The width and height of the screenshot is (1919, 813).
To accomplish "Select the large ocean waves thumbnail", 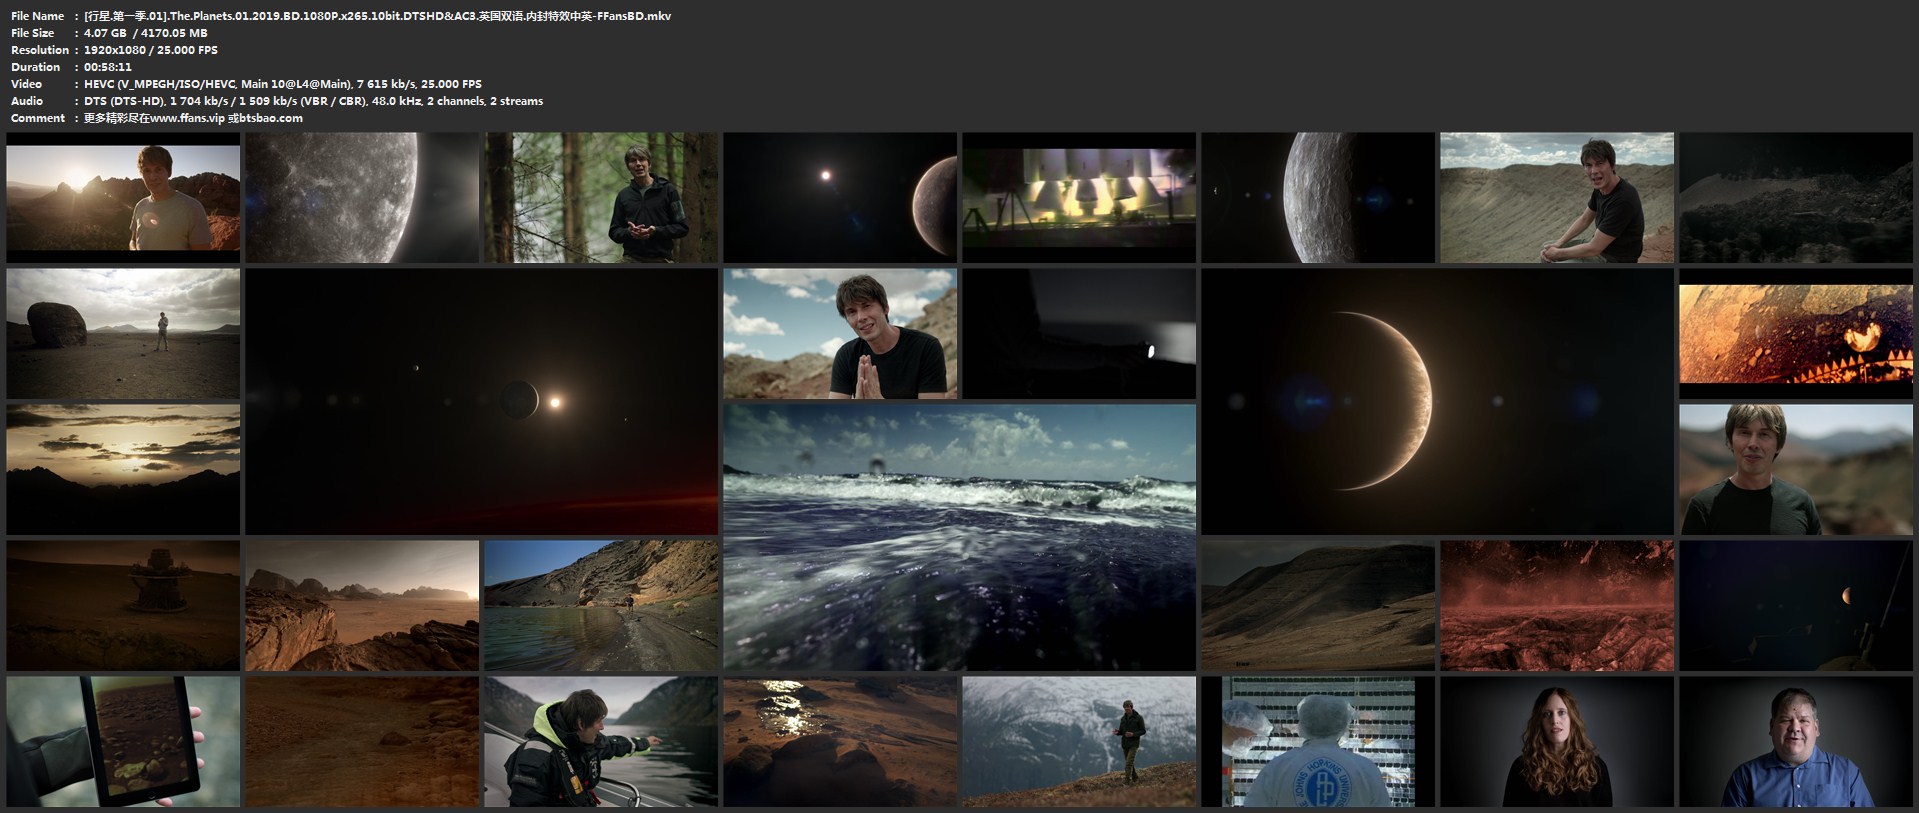I will 959,537.
